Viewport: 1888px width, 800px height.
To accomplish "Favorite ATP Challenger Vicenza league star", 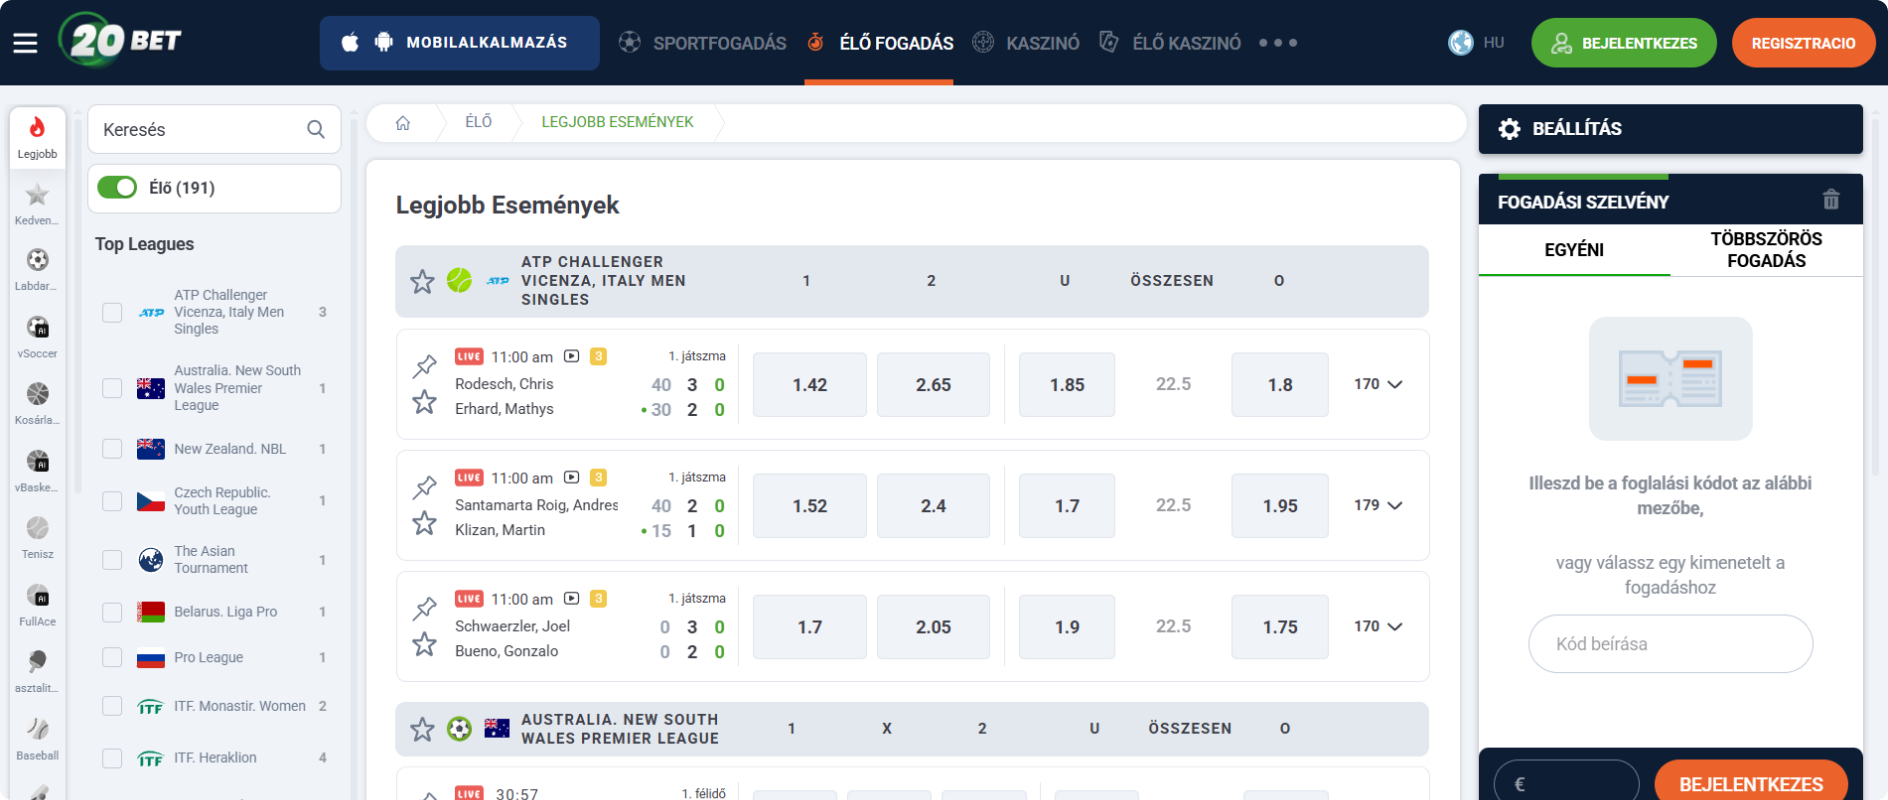I will [x=422, y=281].
